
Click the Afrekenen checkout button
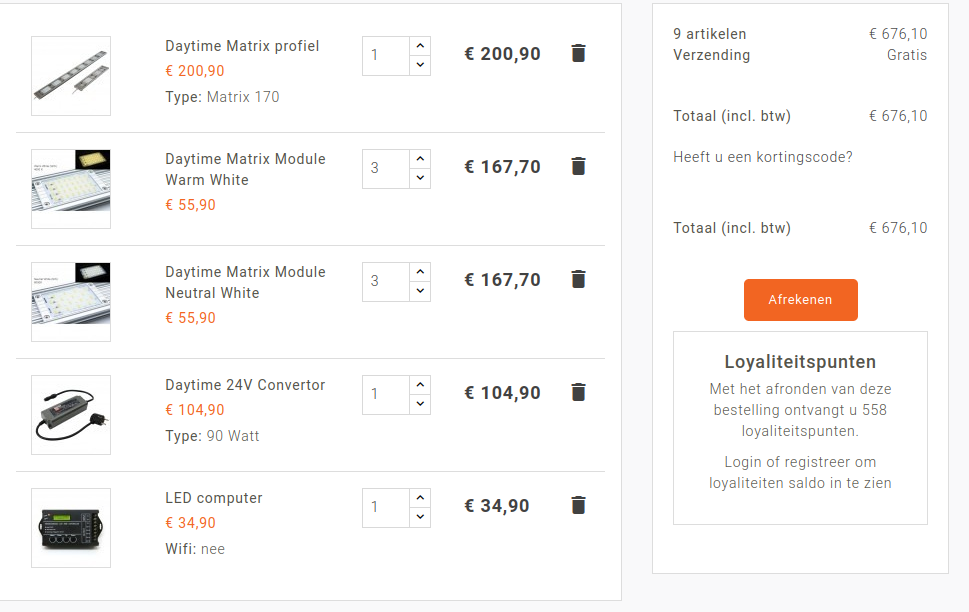click(x=800, y=300)
